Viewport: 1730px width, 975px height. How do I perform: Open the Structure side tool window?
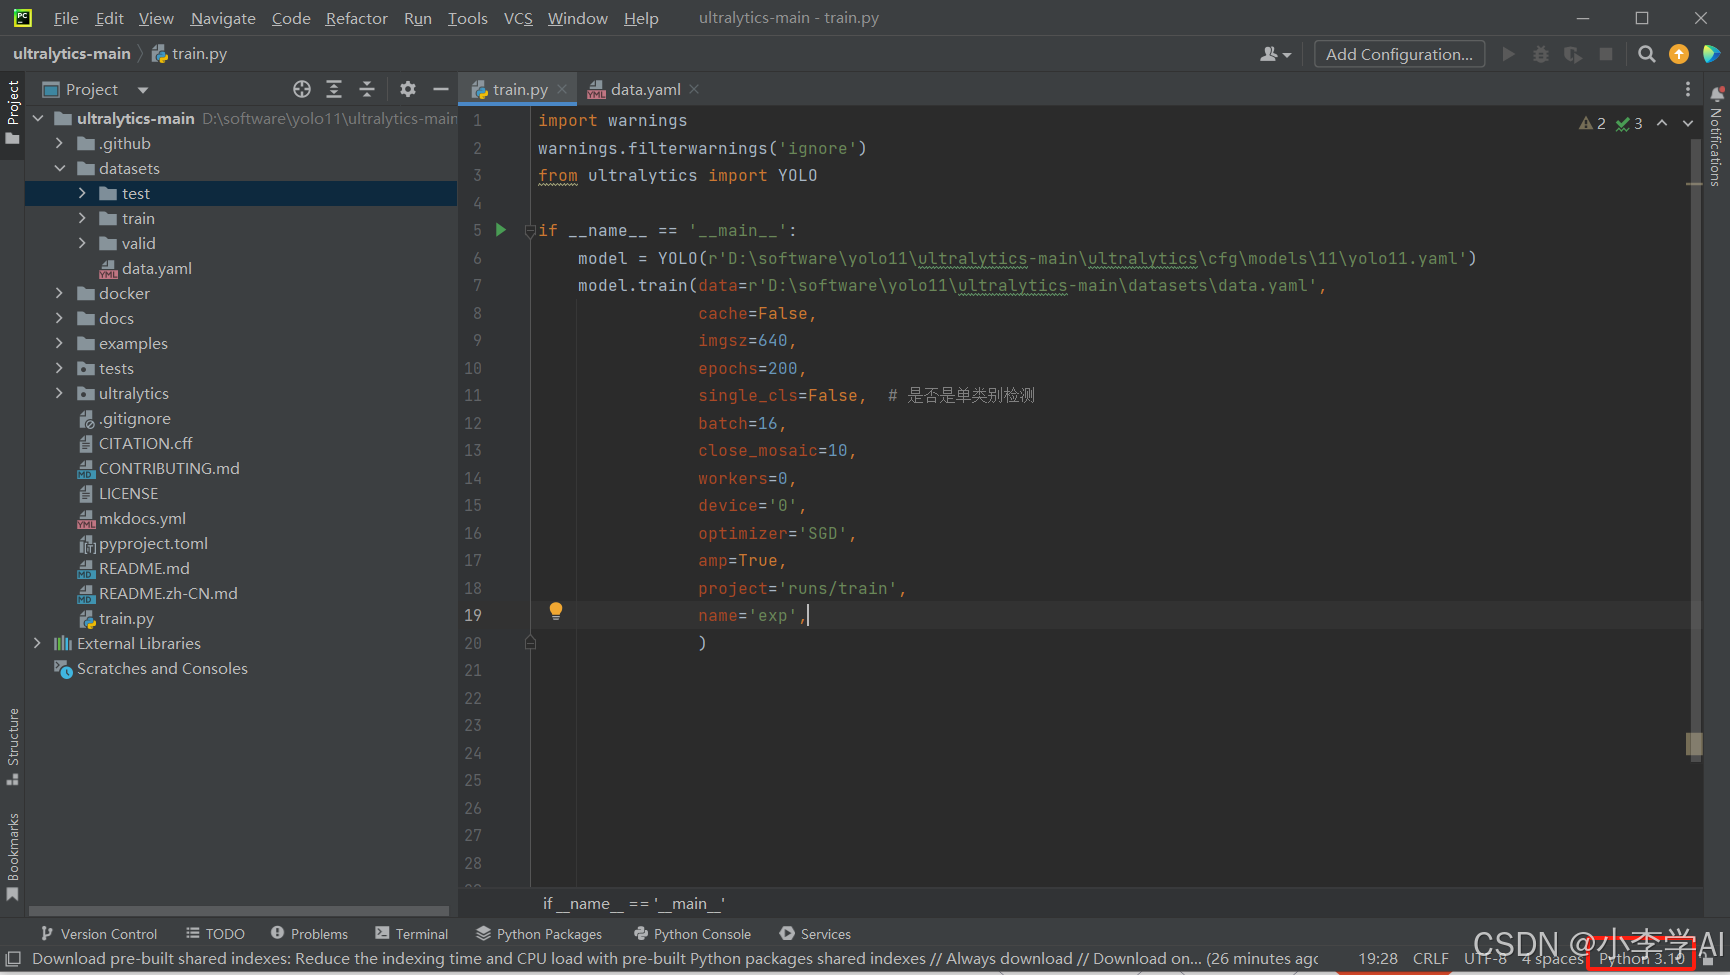(x=13, y=746)
